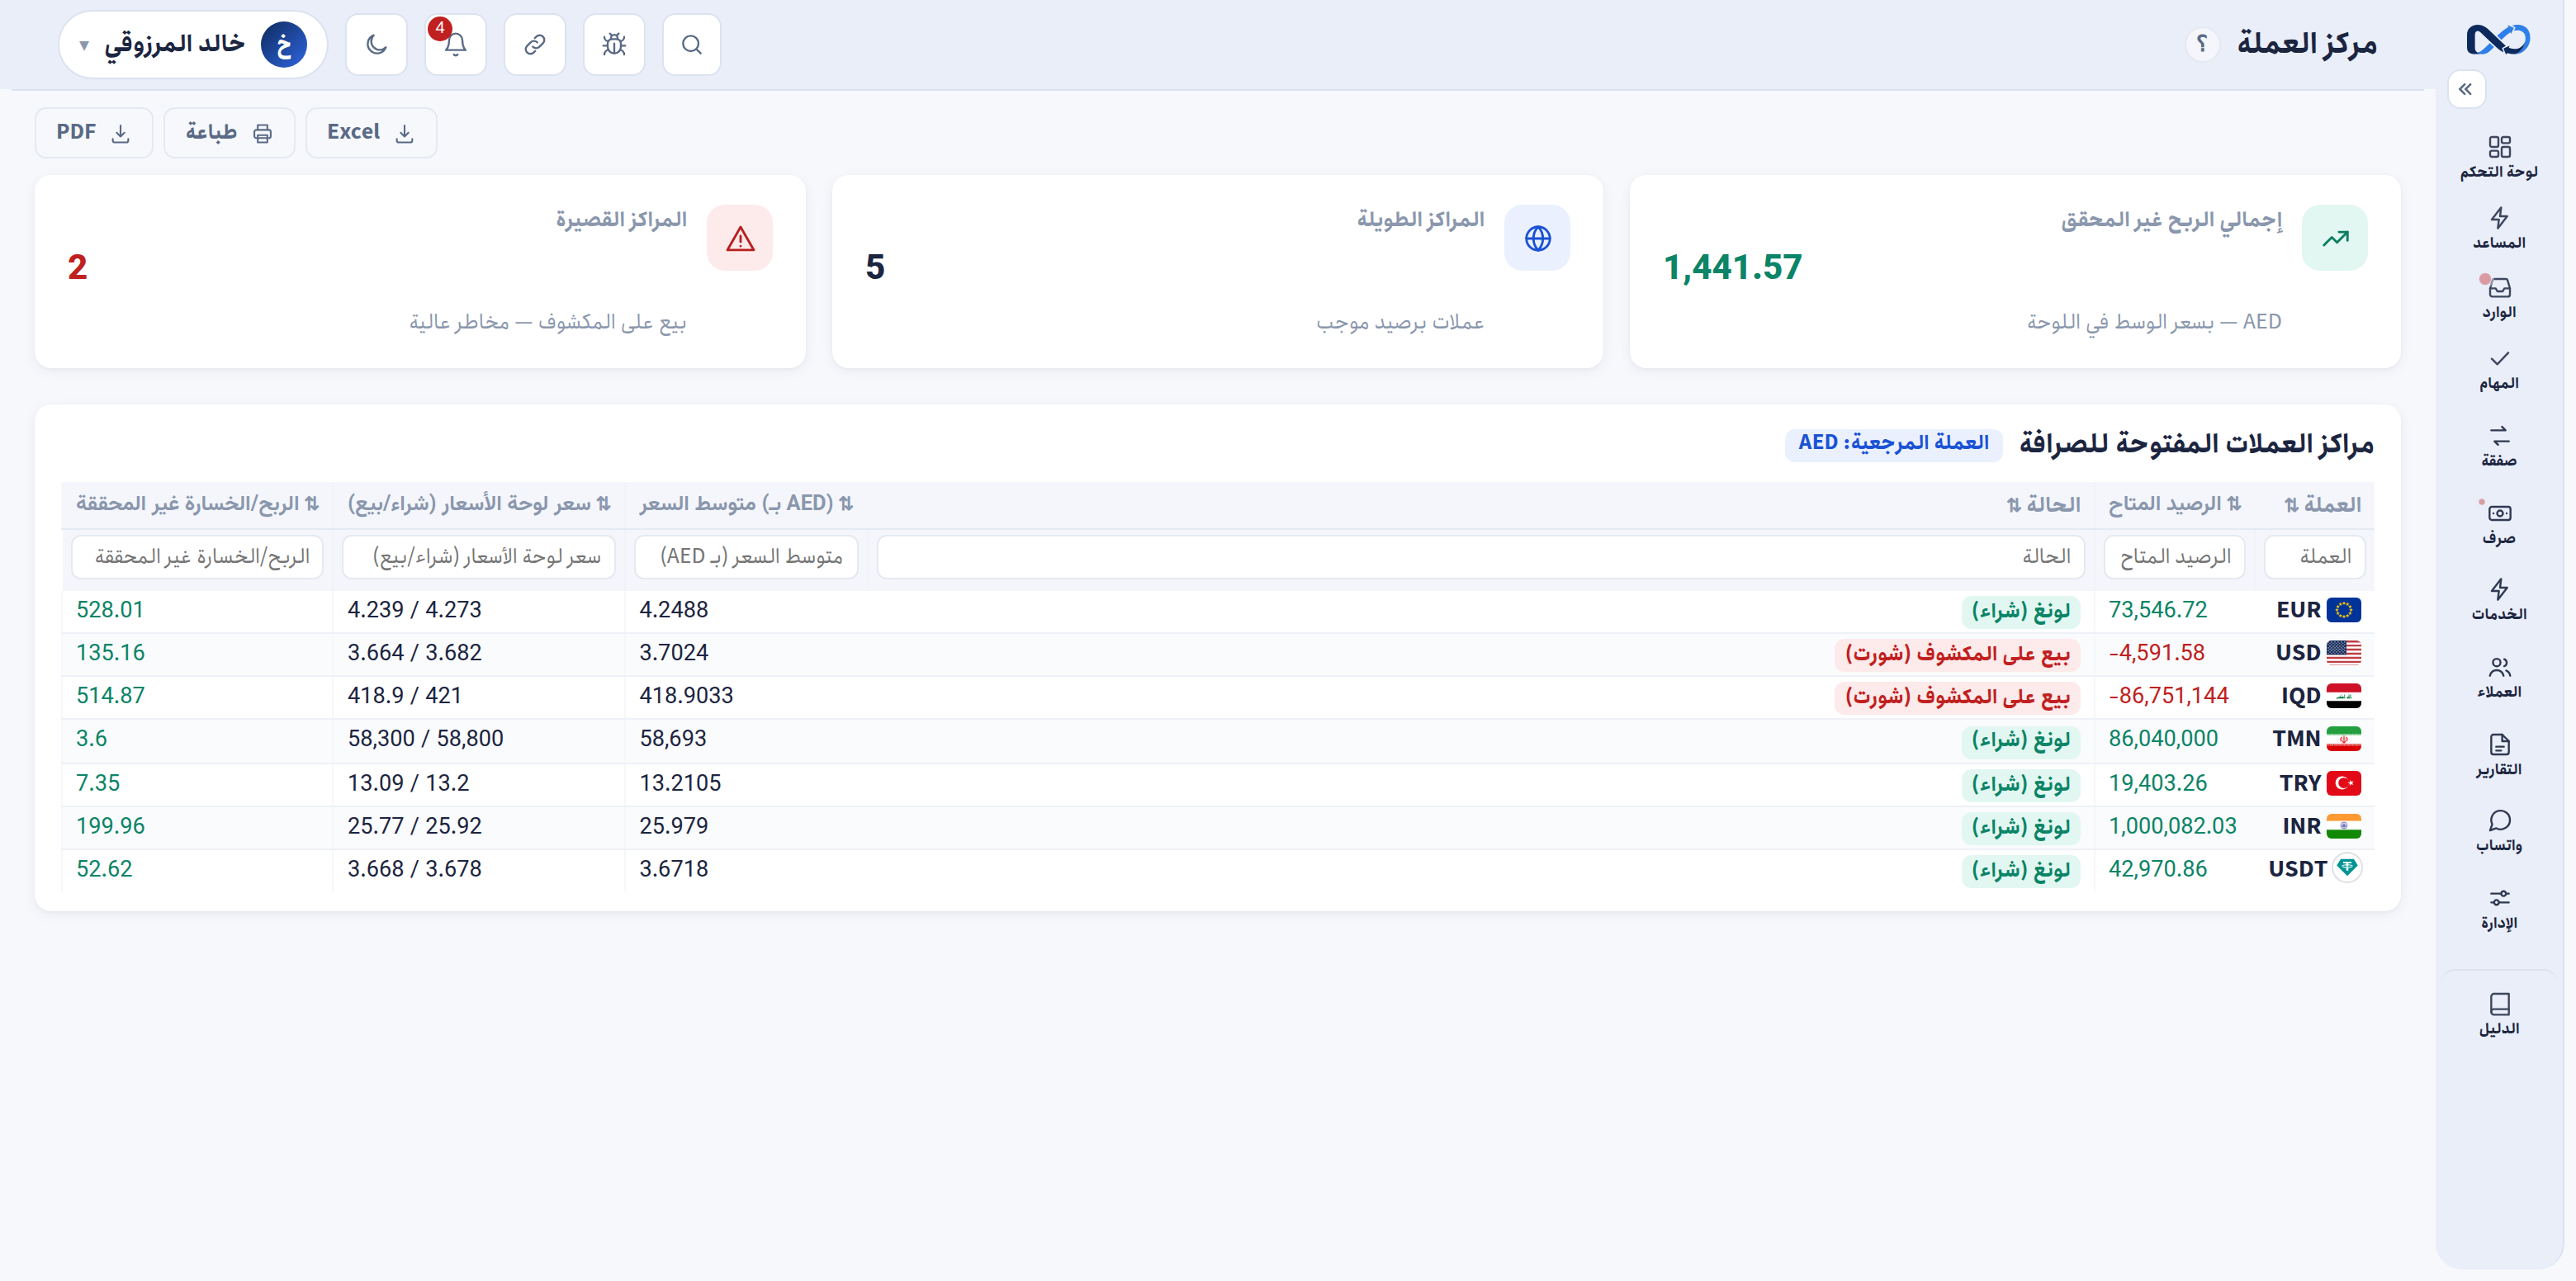Collapse the sidebar with the double chevron
This screenshot has width=2576, height=1281.
(2466, 89)
